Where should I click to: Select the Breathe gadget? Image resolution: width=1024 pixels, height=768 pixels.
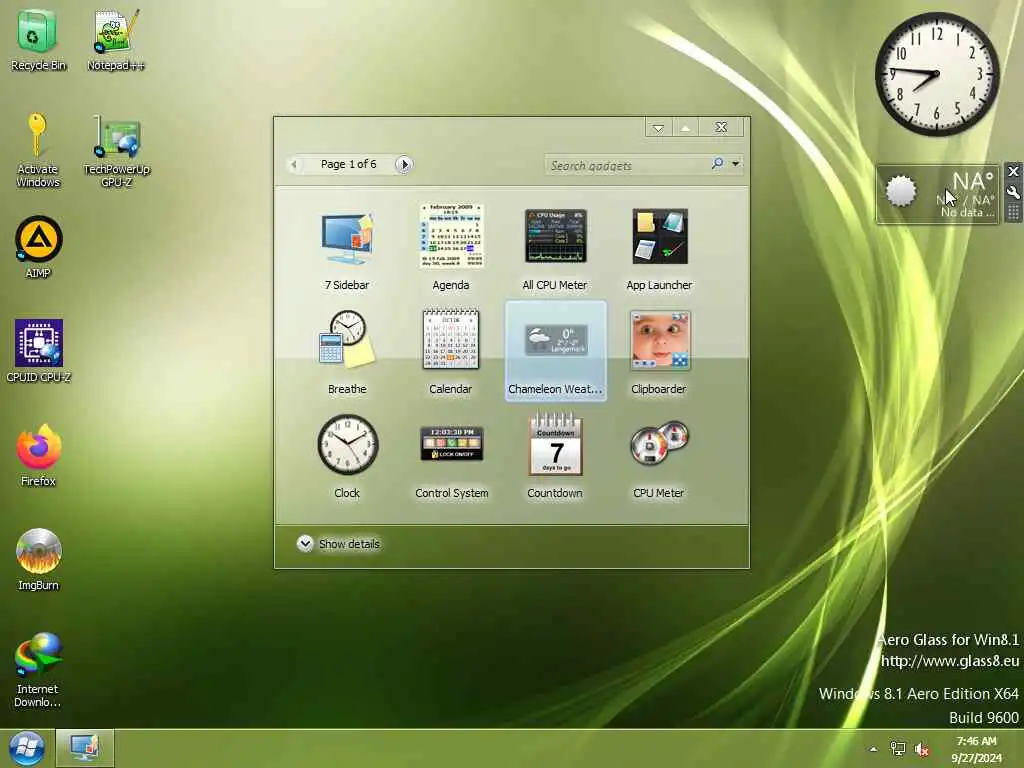(x=347, y=351)
